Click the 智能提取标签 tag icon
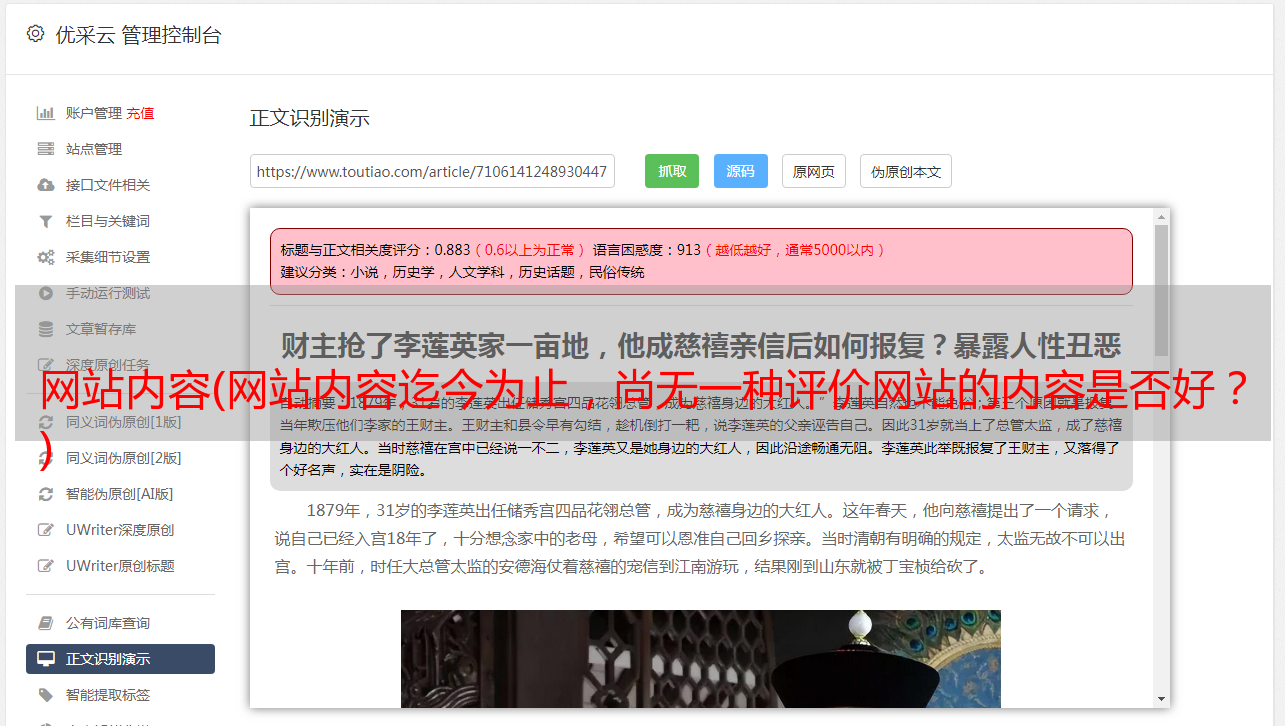The width and height of the screenshot is (1285, 726). [45, 695]
